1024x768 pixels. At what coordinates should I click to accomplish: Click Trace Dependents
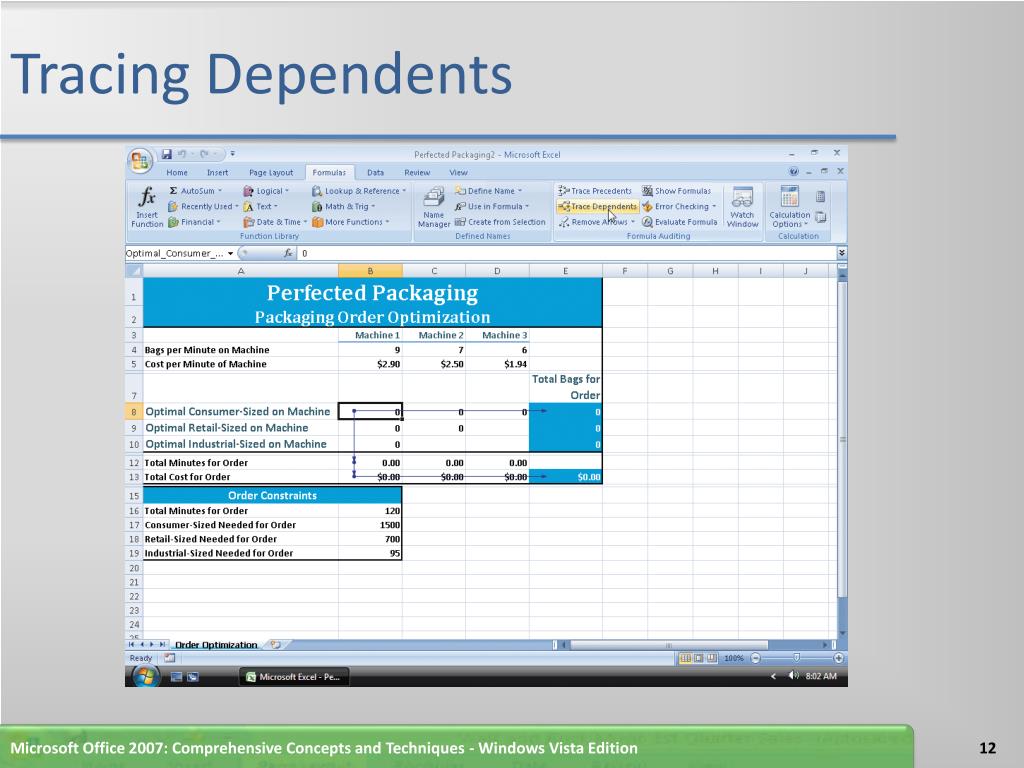click(x=598, y=206)
